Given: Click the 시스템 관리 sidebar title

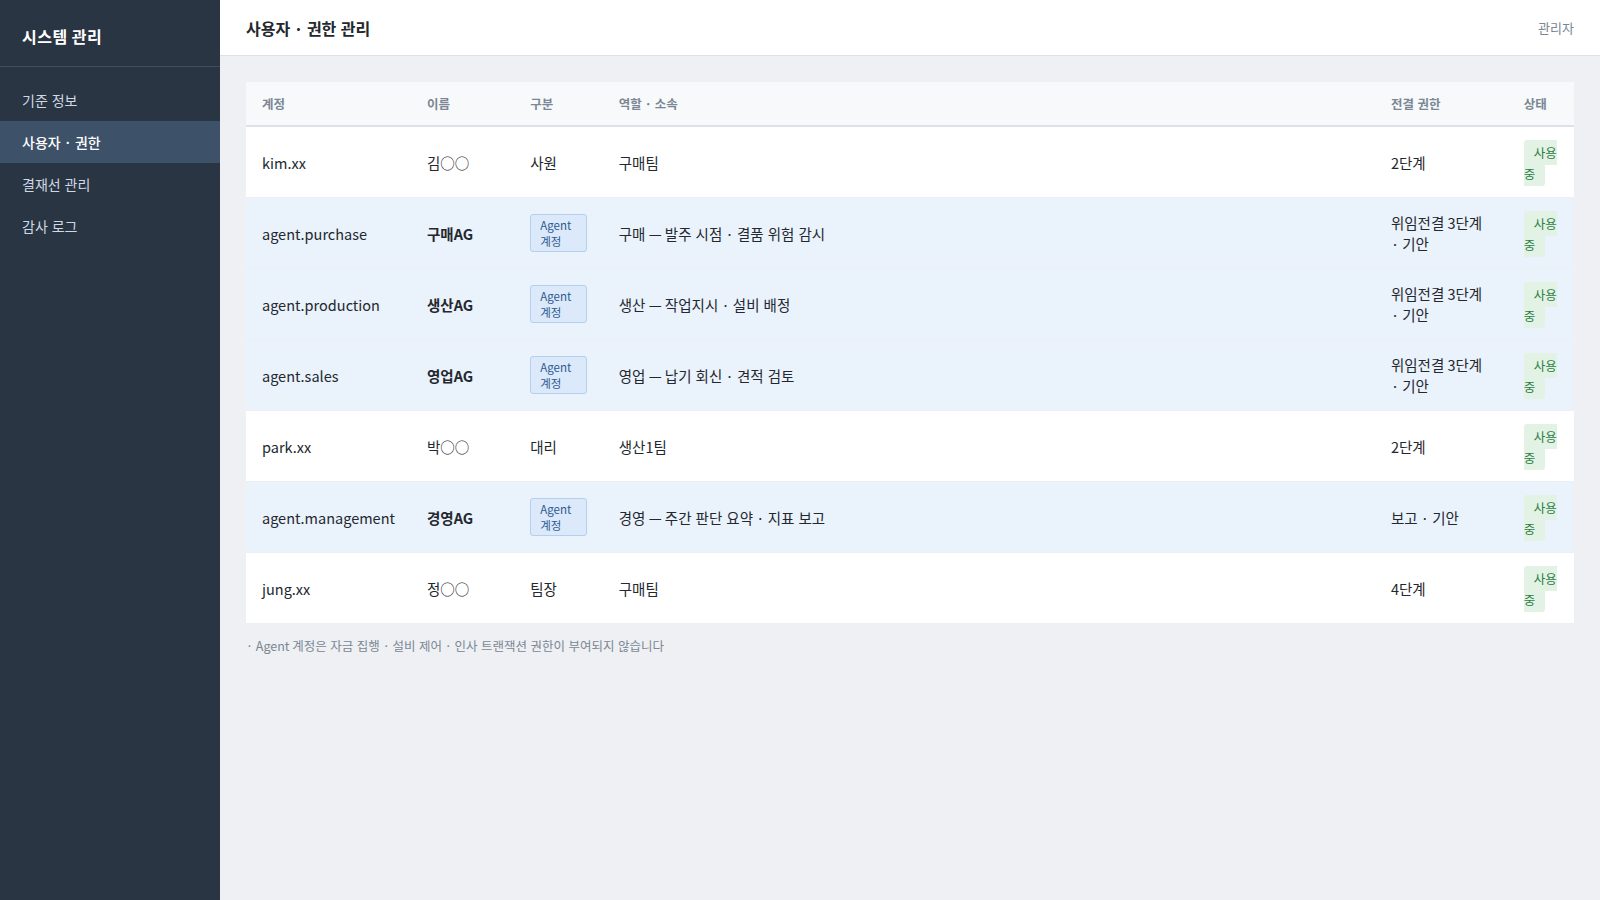Looking at the screenshot, I should pyautogui.click(x=62, y=37).
